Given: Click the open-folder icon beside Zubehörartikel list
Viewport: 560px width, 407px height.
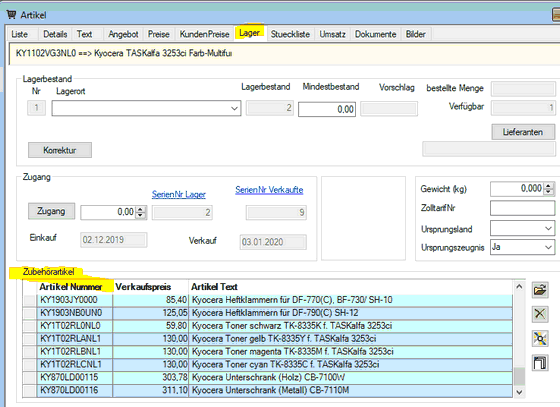Looking at the screenshot, I should click(540, 290).
